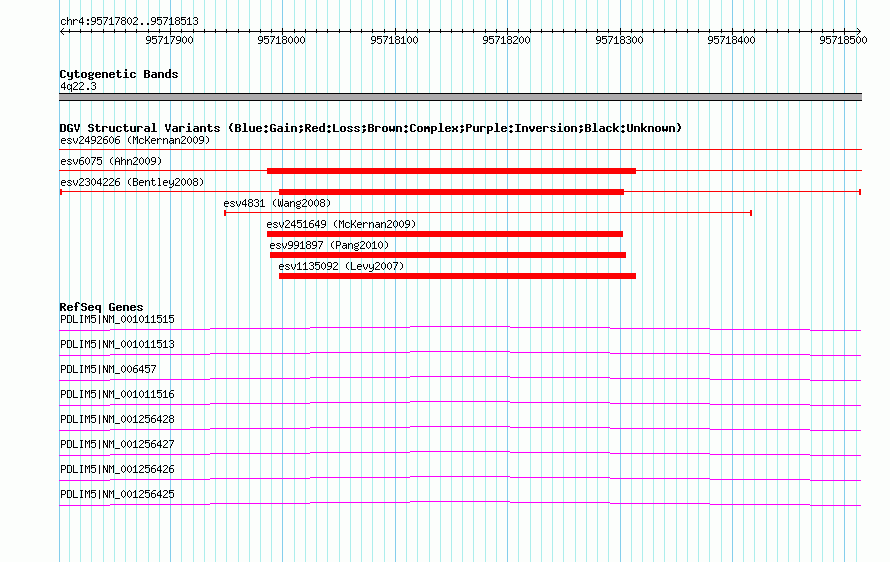Screen dimensions: 890x562
Task: Select transcript PDLIM5|NM_001011516
Action: tap(117, 395)
